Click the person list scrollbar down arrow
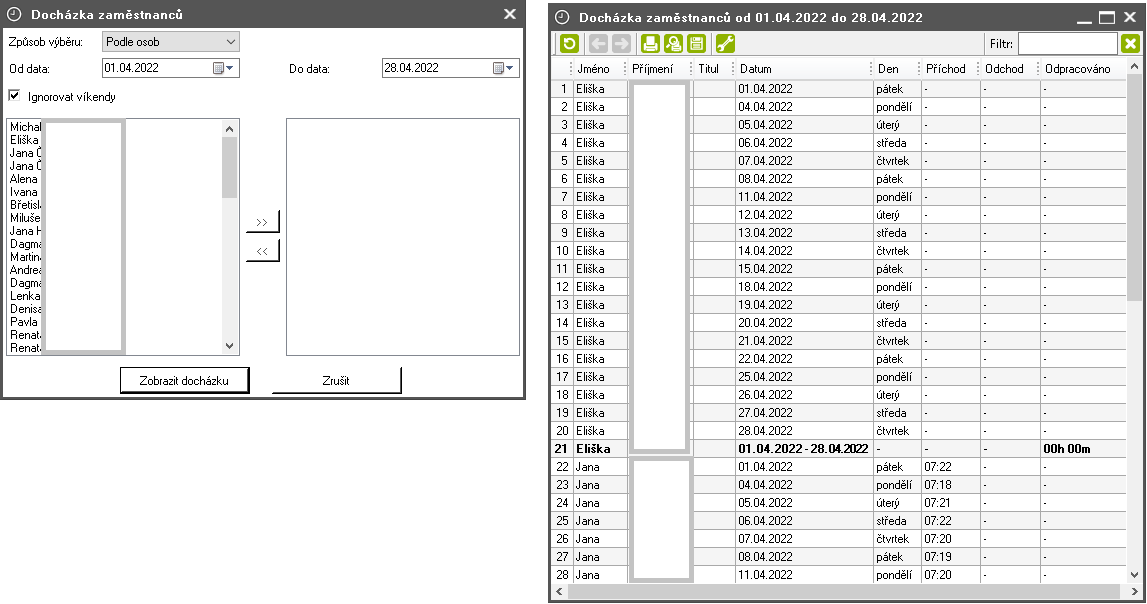 click(230, 346)
